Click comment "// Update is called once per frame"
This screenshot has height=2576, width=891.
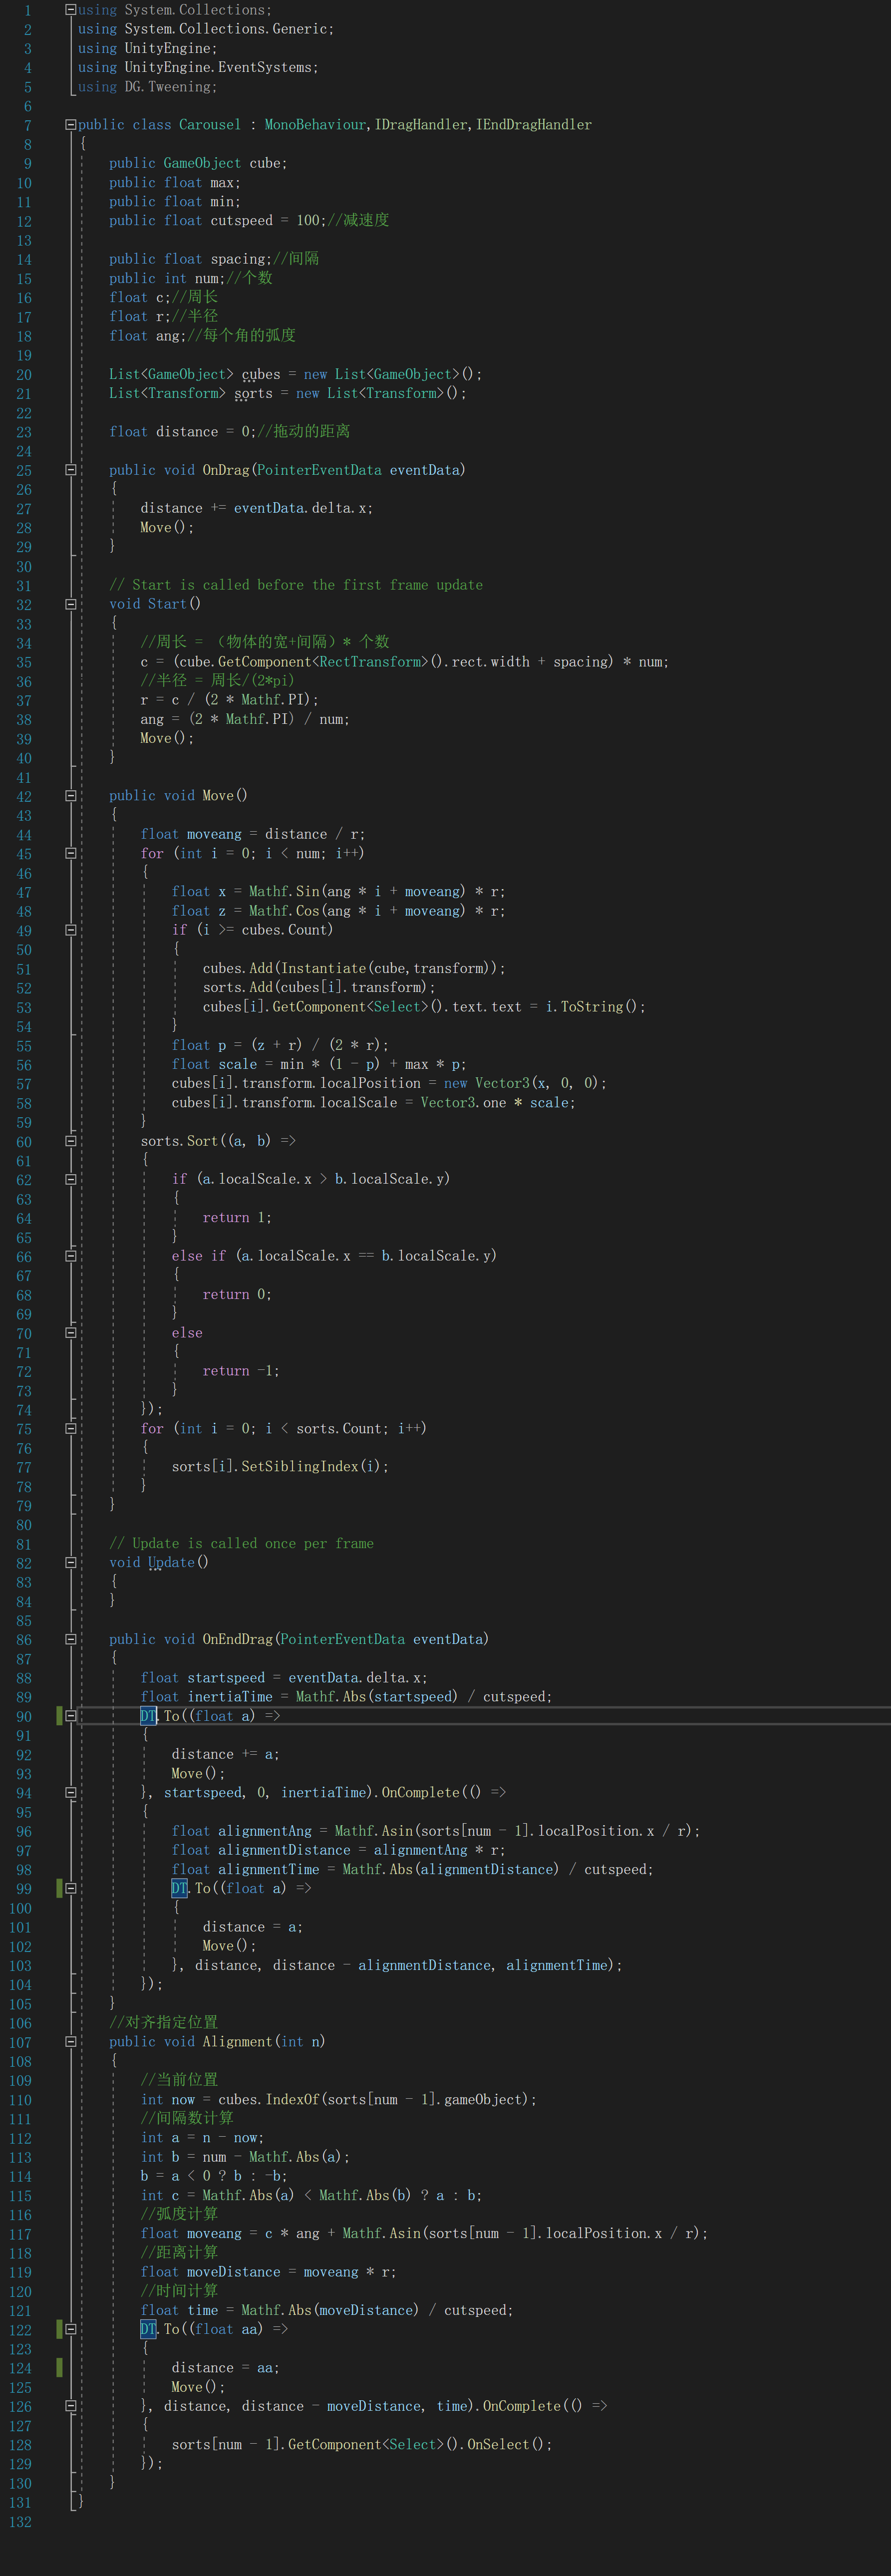pos(242,1544)
